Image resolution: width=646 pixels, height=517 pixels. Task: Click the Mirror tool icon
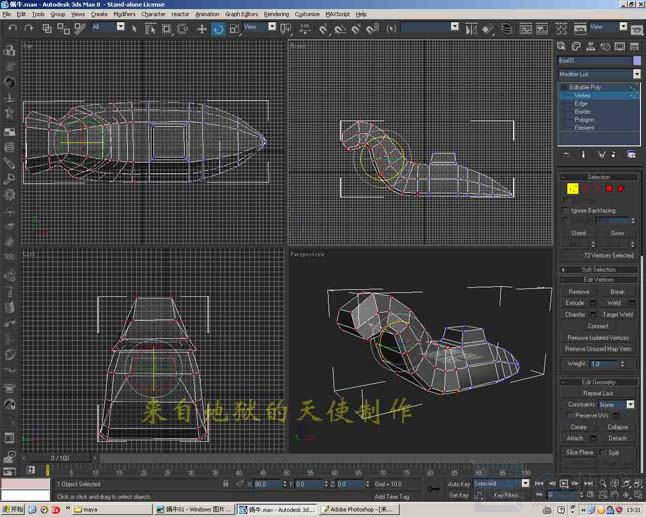470,29
